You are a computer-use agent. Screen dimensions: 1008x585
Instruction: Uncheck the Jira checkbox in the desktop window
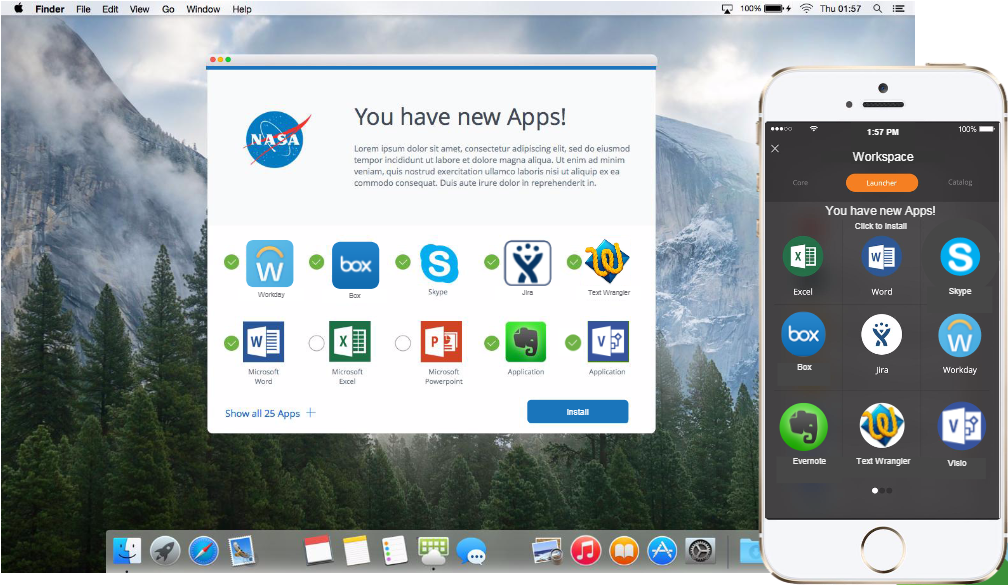[492, 262]
